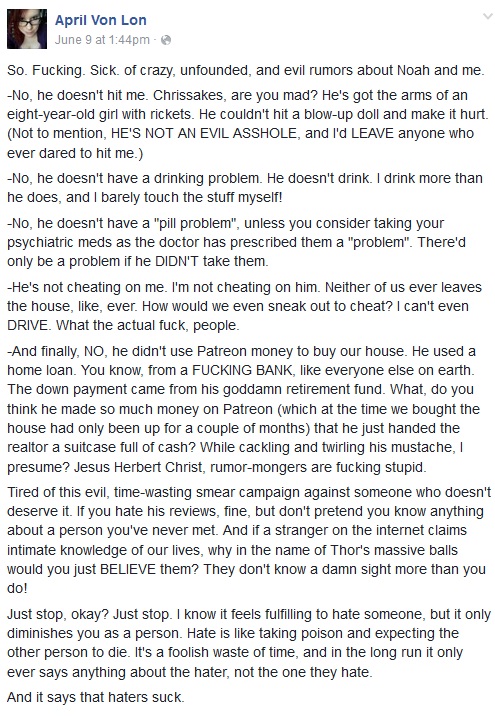Click the opening line about rumors about Noah
Screen dimensions: 495x719
coord(245,70)
